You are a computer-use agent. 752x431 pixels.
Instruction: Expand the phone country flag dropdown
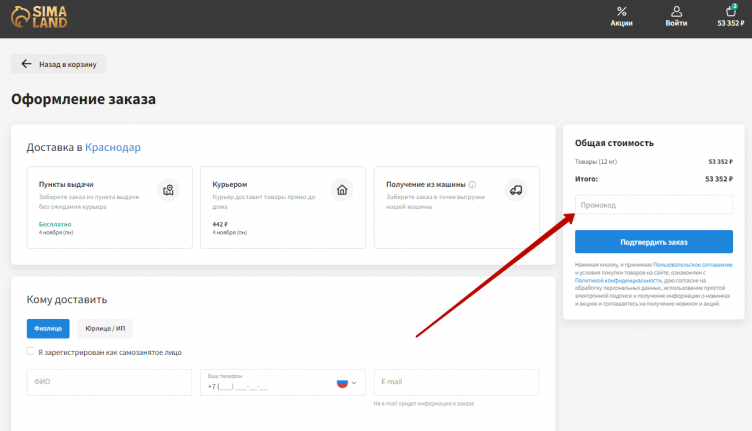click(x=346, y=383)
